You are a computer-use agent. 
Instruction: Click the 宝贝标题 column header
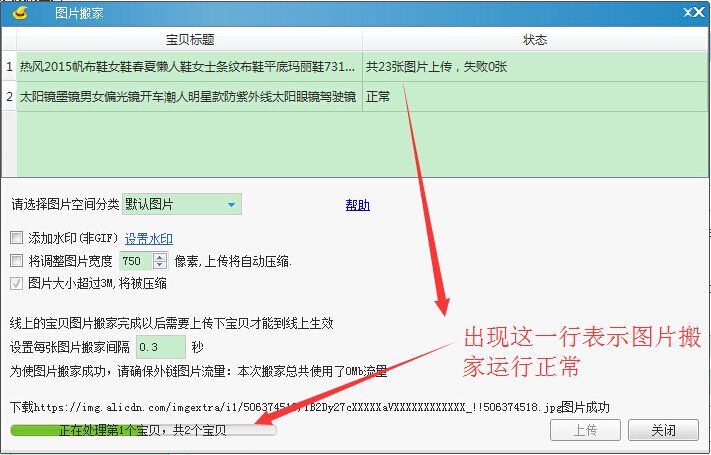pos(189,40)
